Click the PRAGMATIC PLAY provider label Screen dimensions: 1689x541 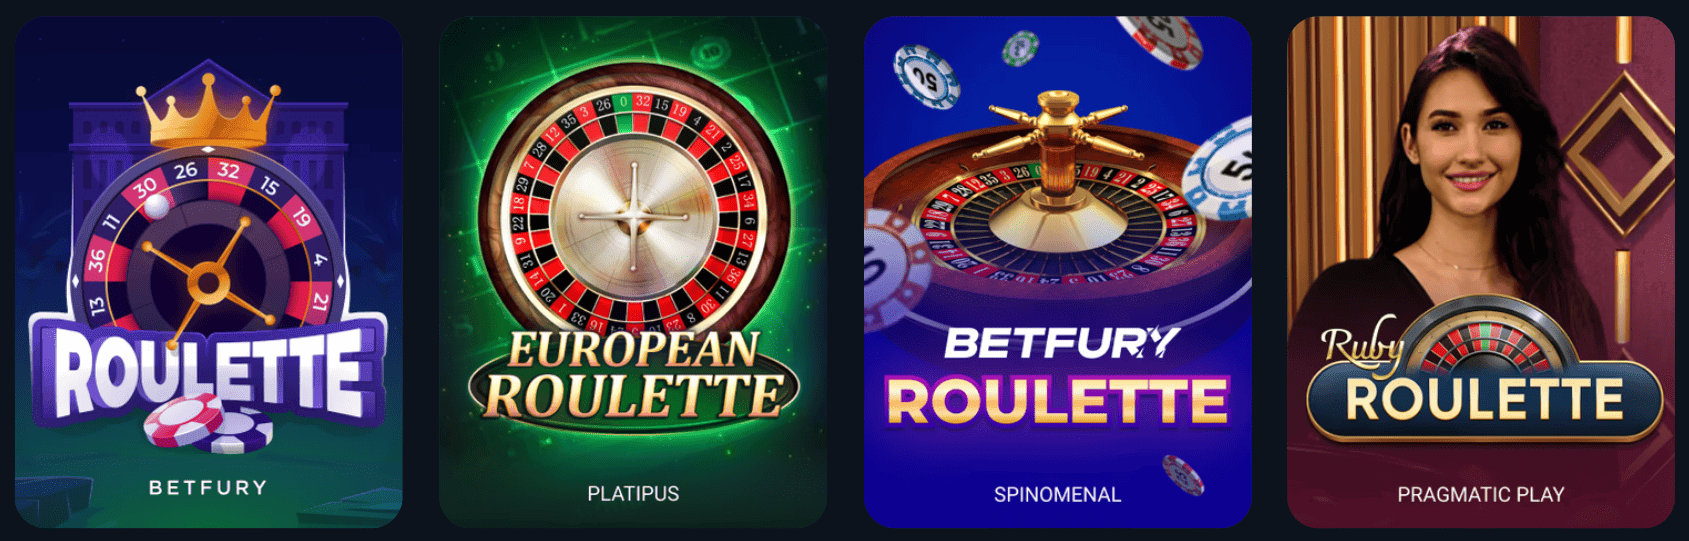[x=1481, y=494]
